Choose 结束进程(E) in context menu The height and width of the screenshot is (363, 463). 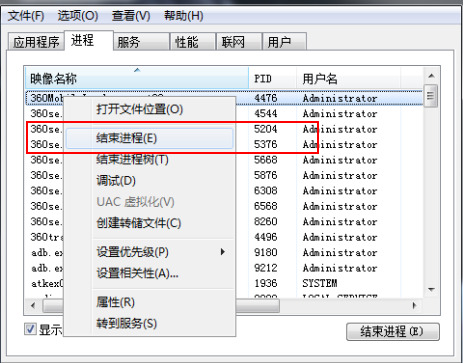tap(149, 138)
